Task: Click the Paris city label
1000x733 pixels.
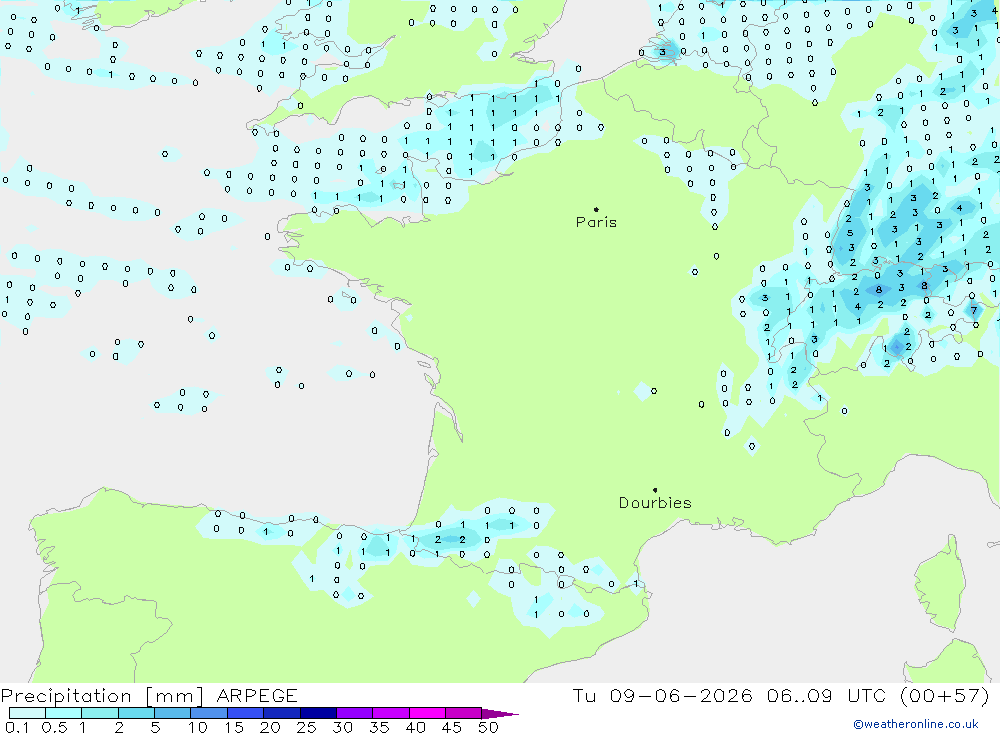Action: pos(596,222)
